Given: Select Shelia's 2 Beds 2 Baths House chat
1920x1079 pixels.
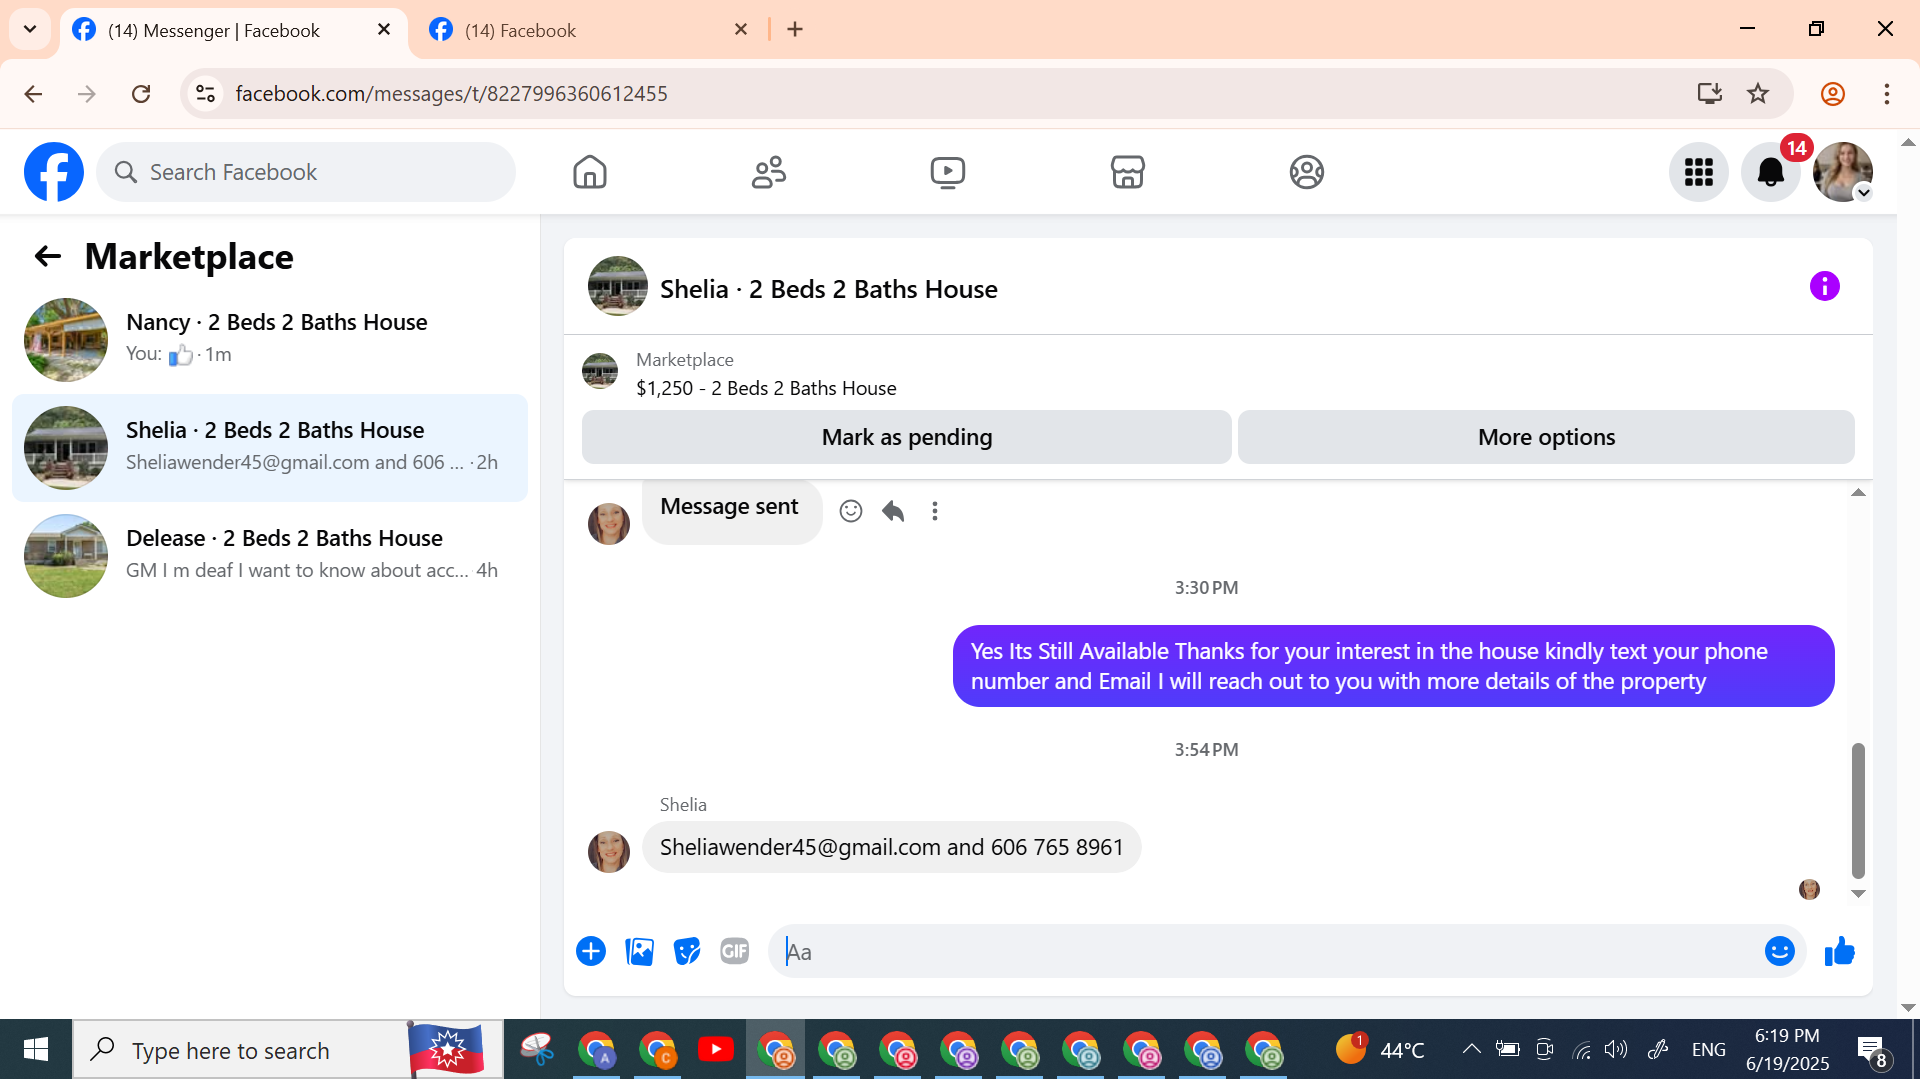Looking at the screenshot, I should pyautogui.click(x=270, y=448).
